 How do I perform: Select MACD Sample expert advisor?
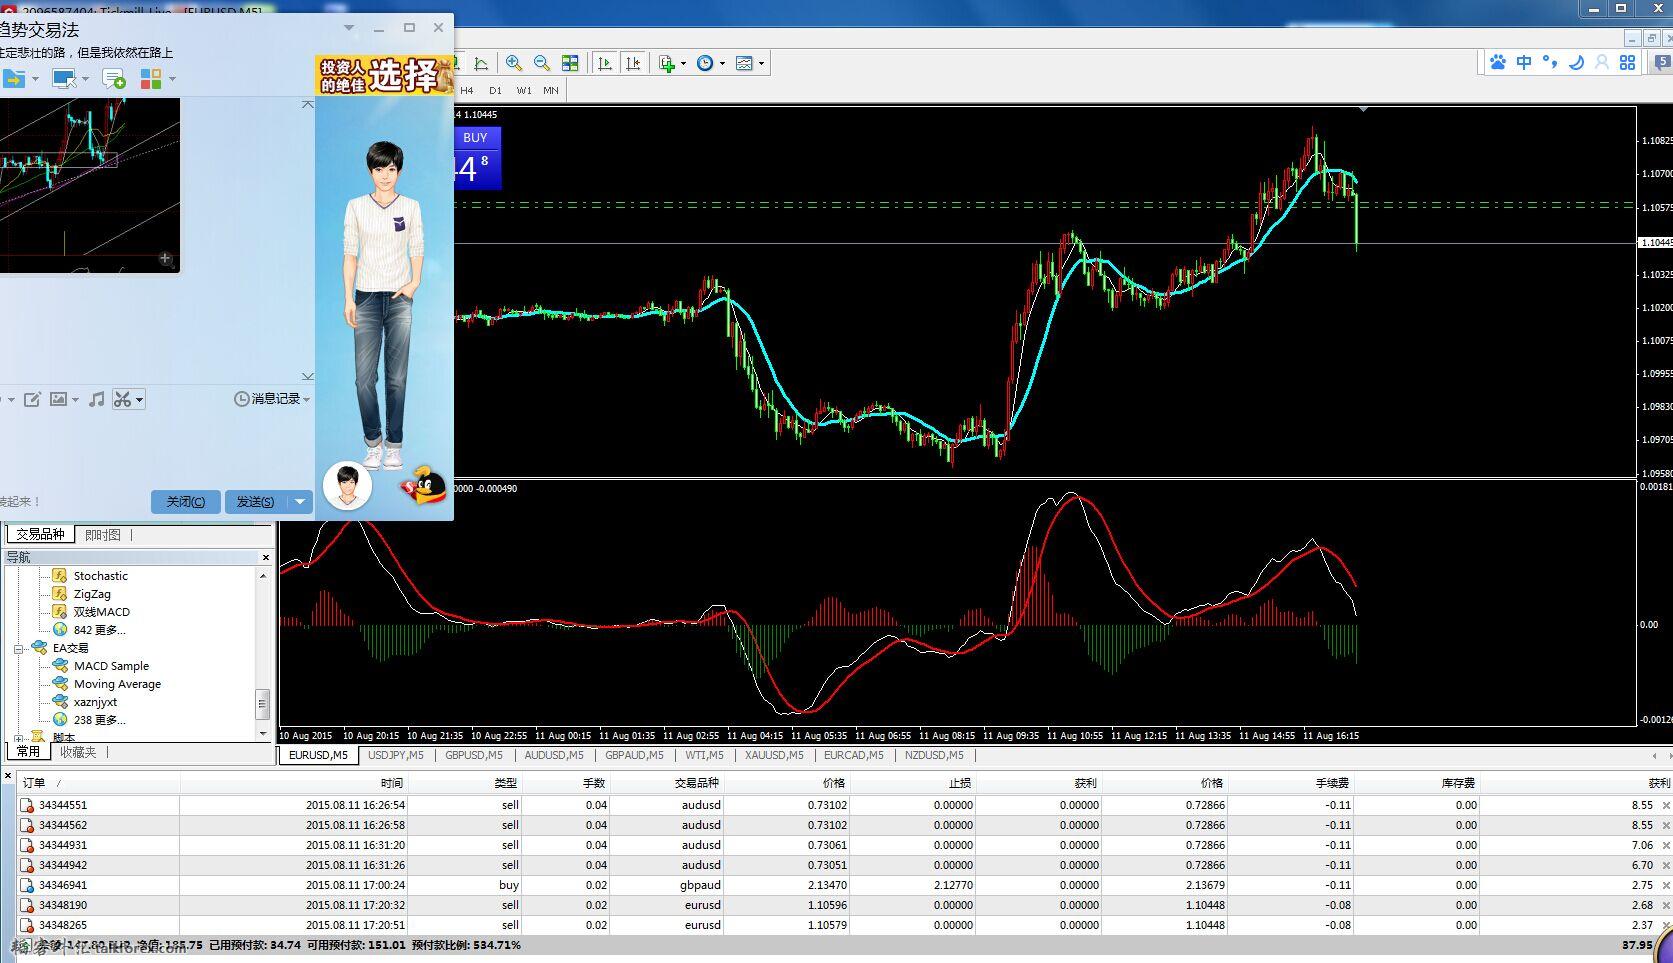click(111, 666)
